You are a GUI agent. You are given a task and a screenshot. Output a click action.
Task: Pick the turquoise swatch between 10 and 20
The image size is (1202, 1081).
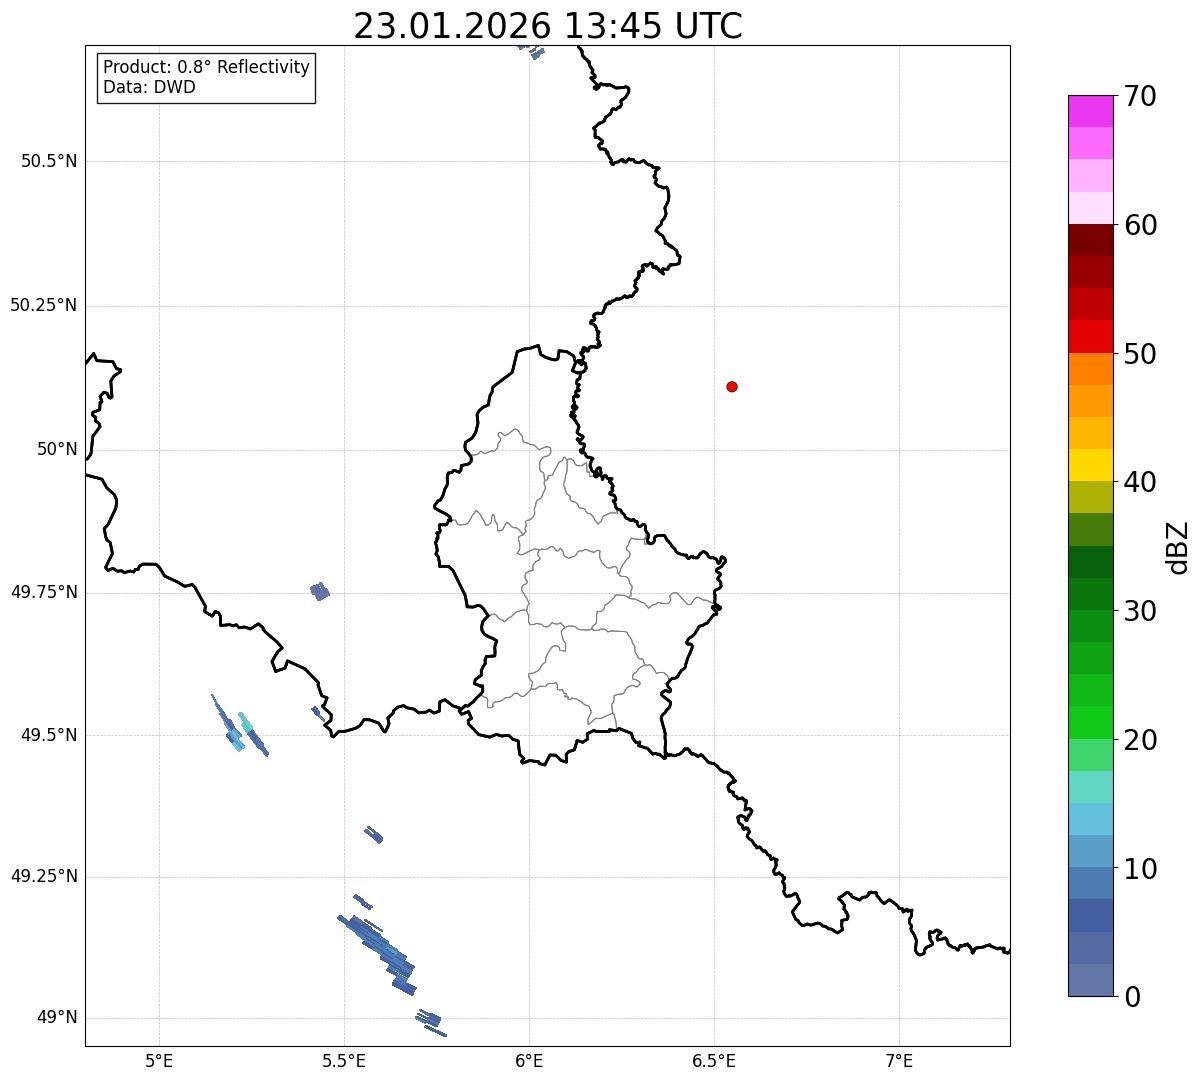point(1090,787)
